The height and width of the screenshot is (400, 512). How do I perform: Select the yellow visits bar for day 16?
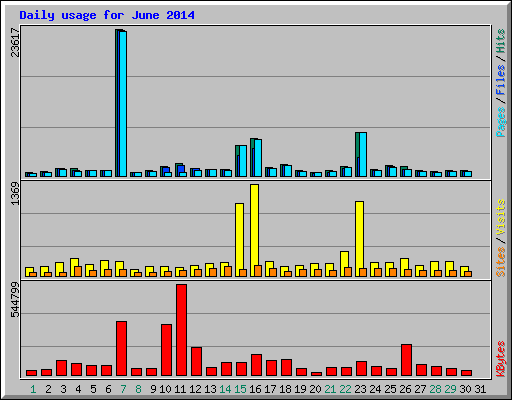pos(254,230)
